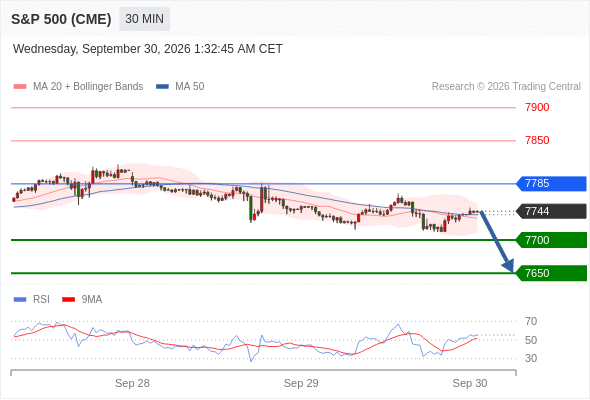Click the green 7700 support tag

point(551,240)
